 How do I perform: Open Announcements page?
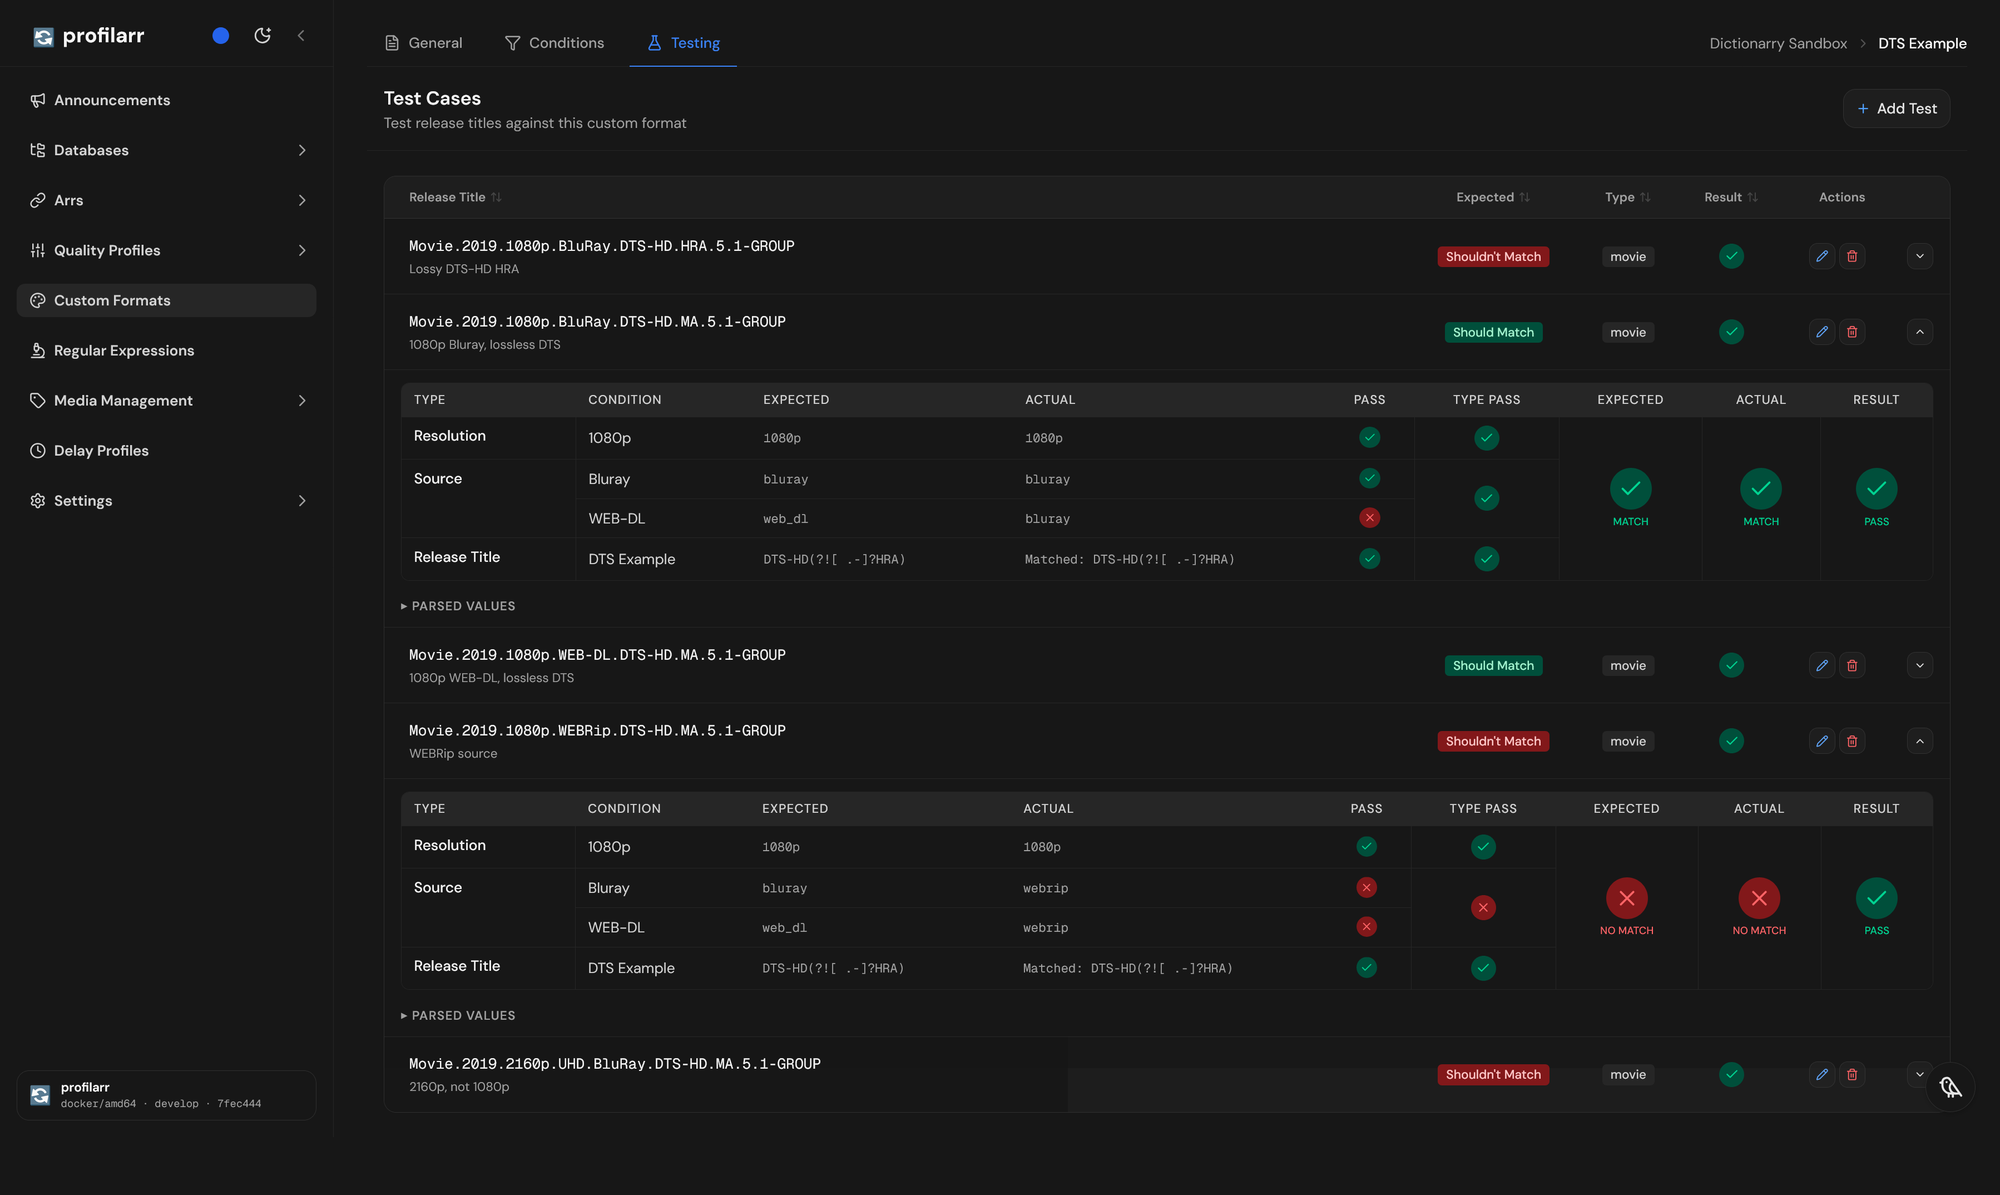click(167, 101)
